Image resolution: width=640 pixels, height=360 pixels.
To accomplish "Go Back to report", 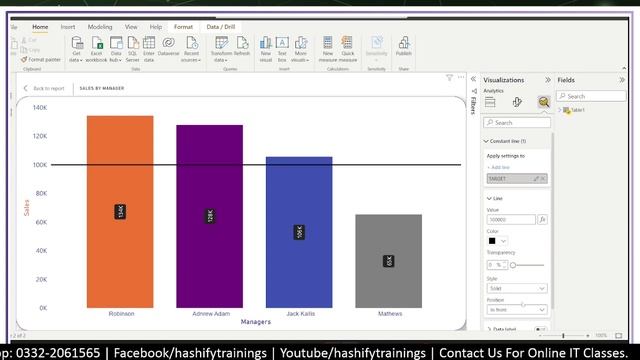I will point(44,88).
